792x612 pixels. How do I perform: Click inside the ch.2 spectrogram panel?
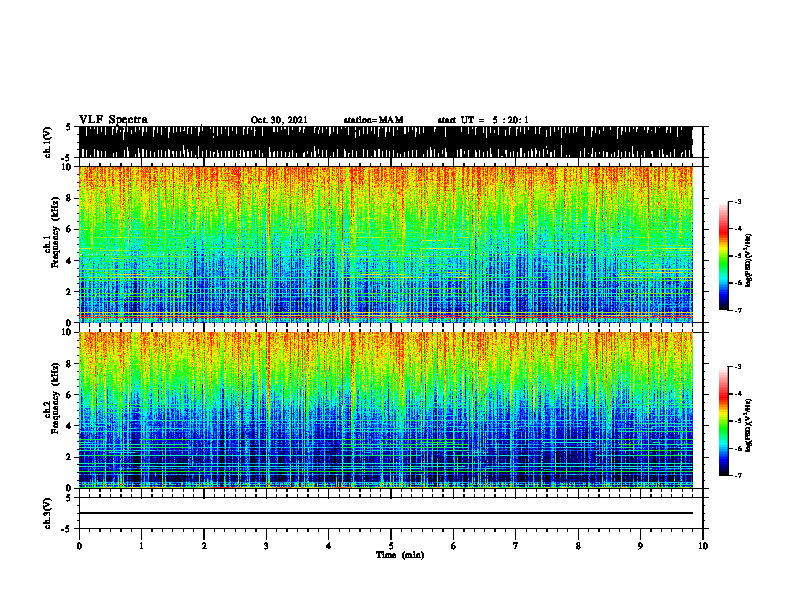click(x=385, y=410)
